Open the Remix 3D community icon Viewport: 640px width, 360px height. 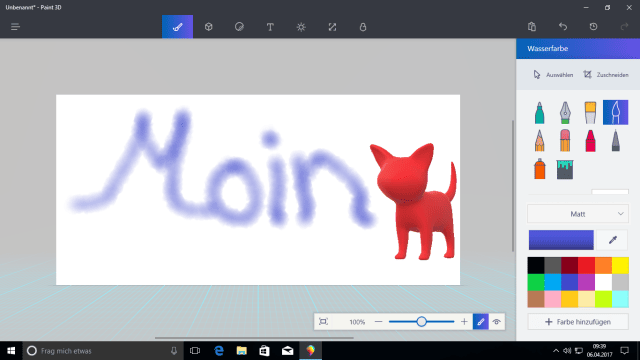tap(363, 27)
